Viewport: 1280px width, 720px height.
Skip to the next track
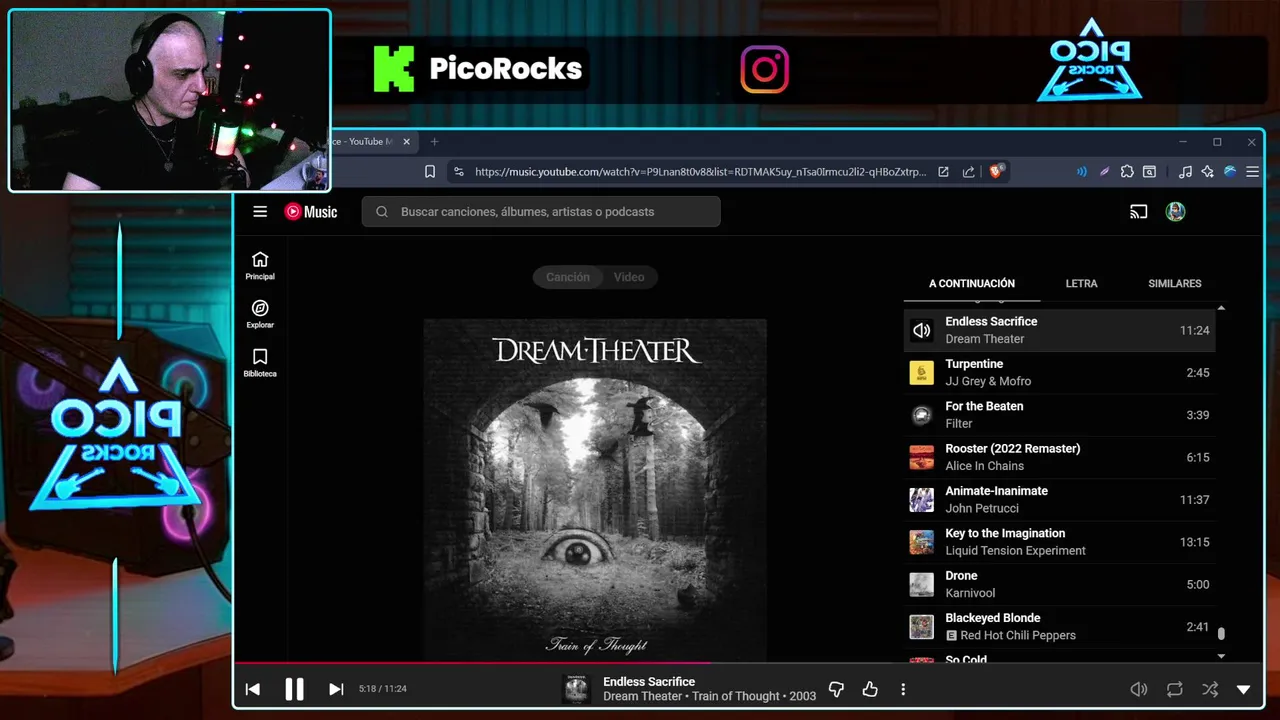click(x=336, y=689)
